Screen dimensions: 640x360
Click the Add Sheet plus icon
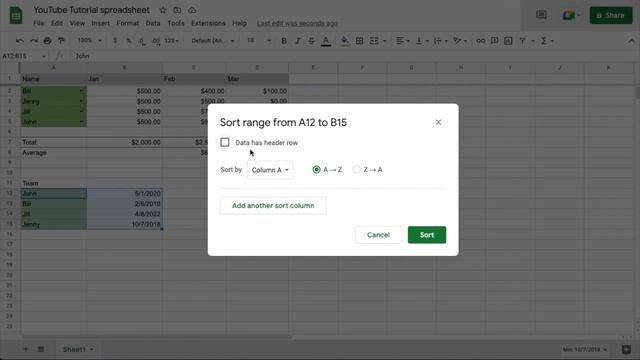(x=26, y=349)
